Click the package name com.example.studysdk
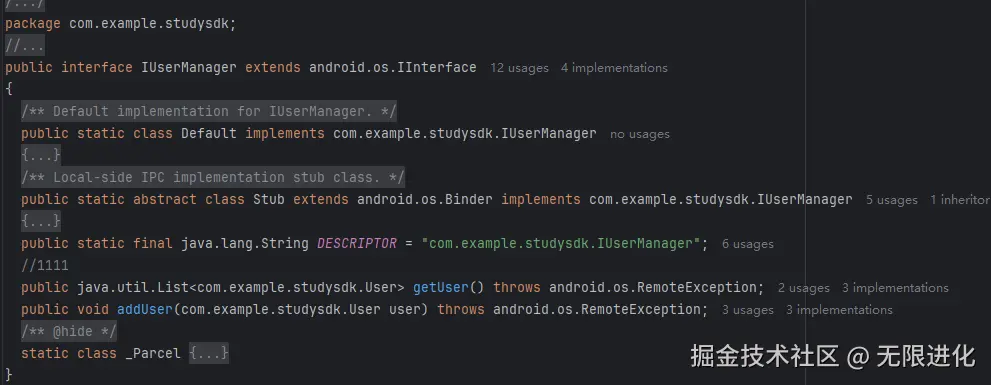The image size is (991, 385). coord(150,24)
